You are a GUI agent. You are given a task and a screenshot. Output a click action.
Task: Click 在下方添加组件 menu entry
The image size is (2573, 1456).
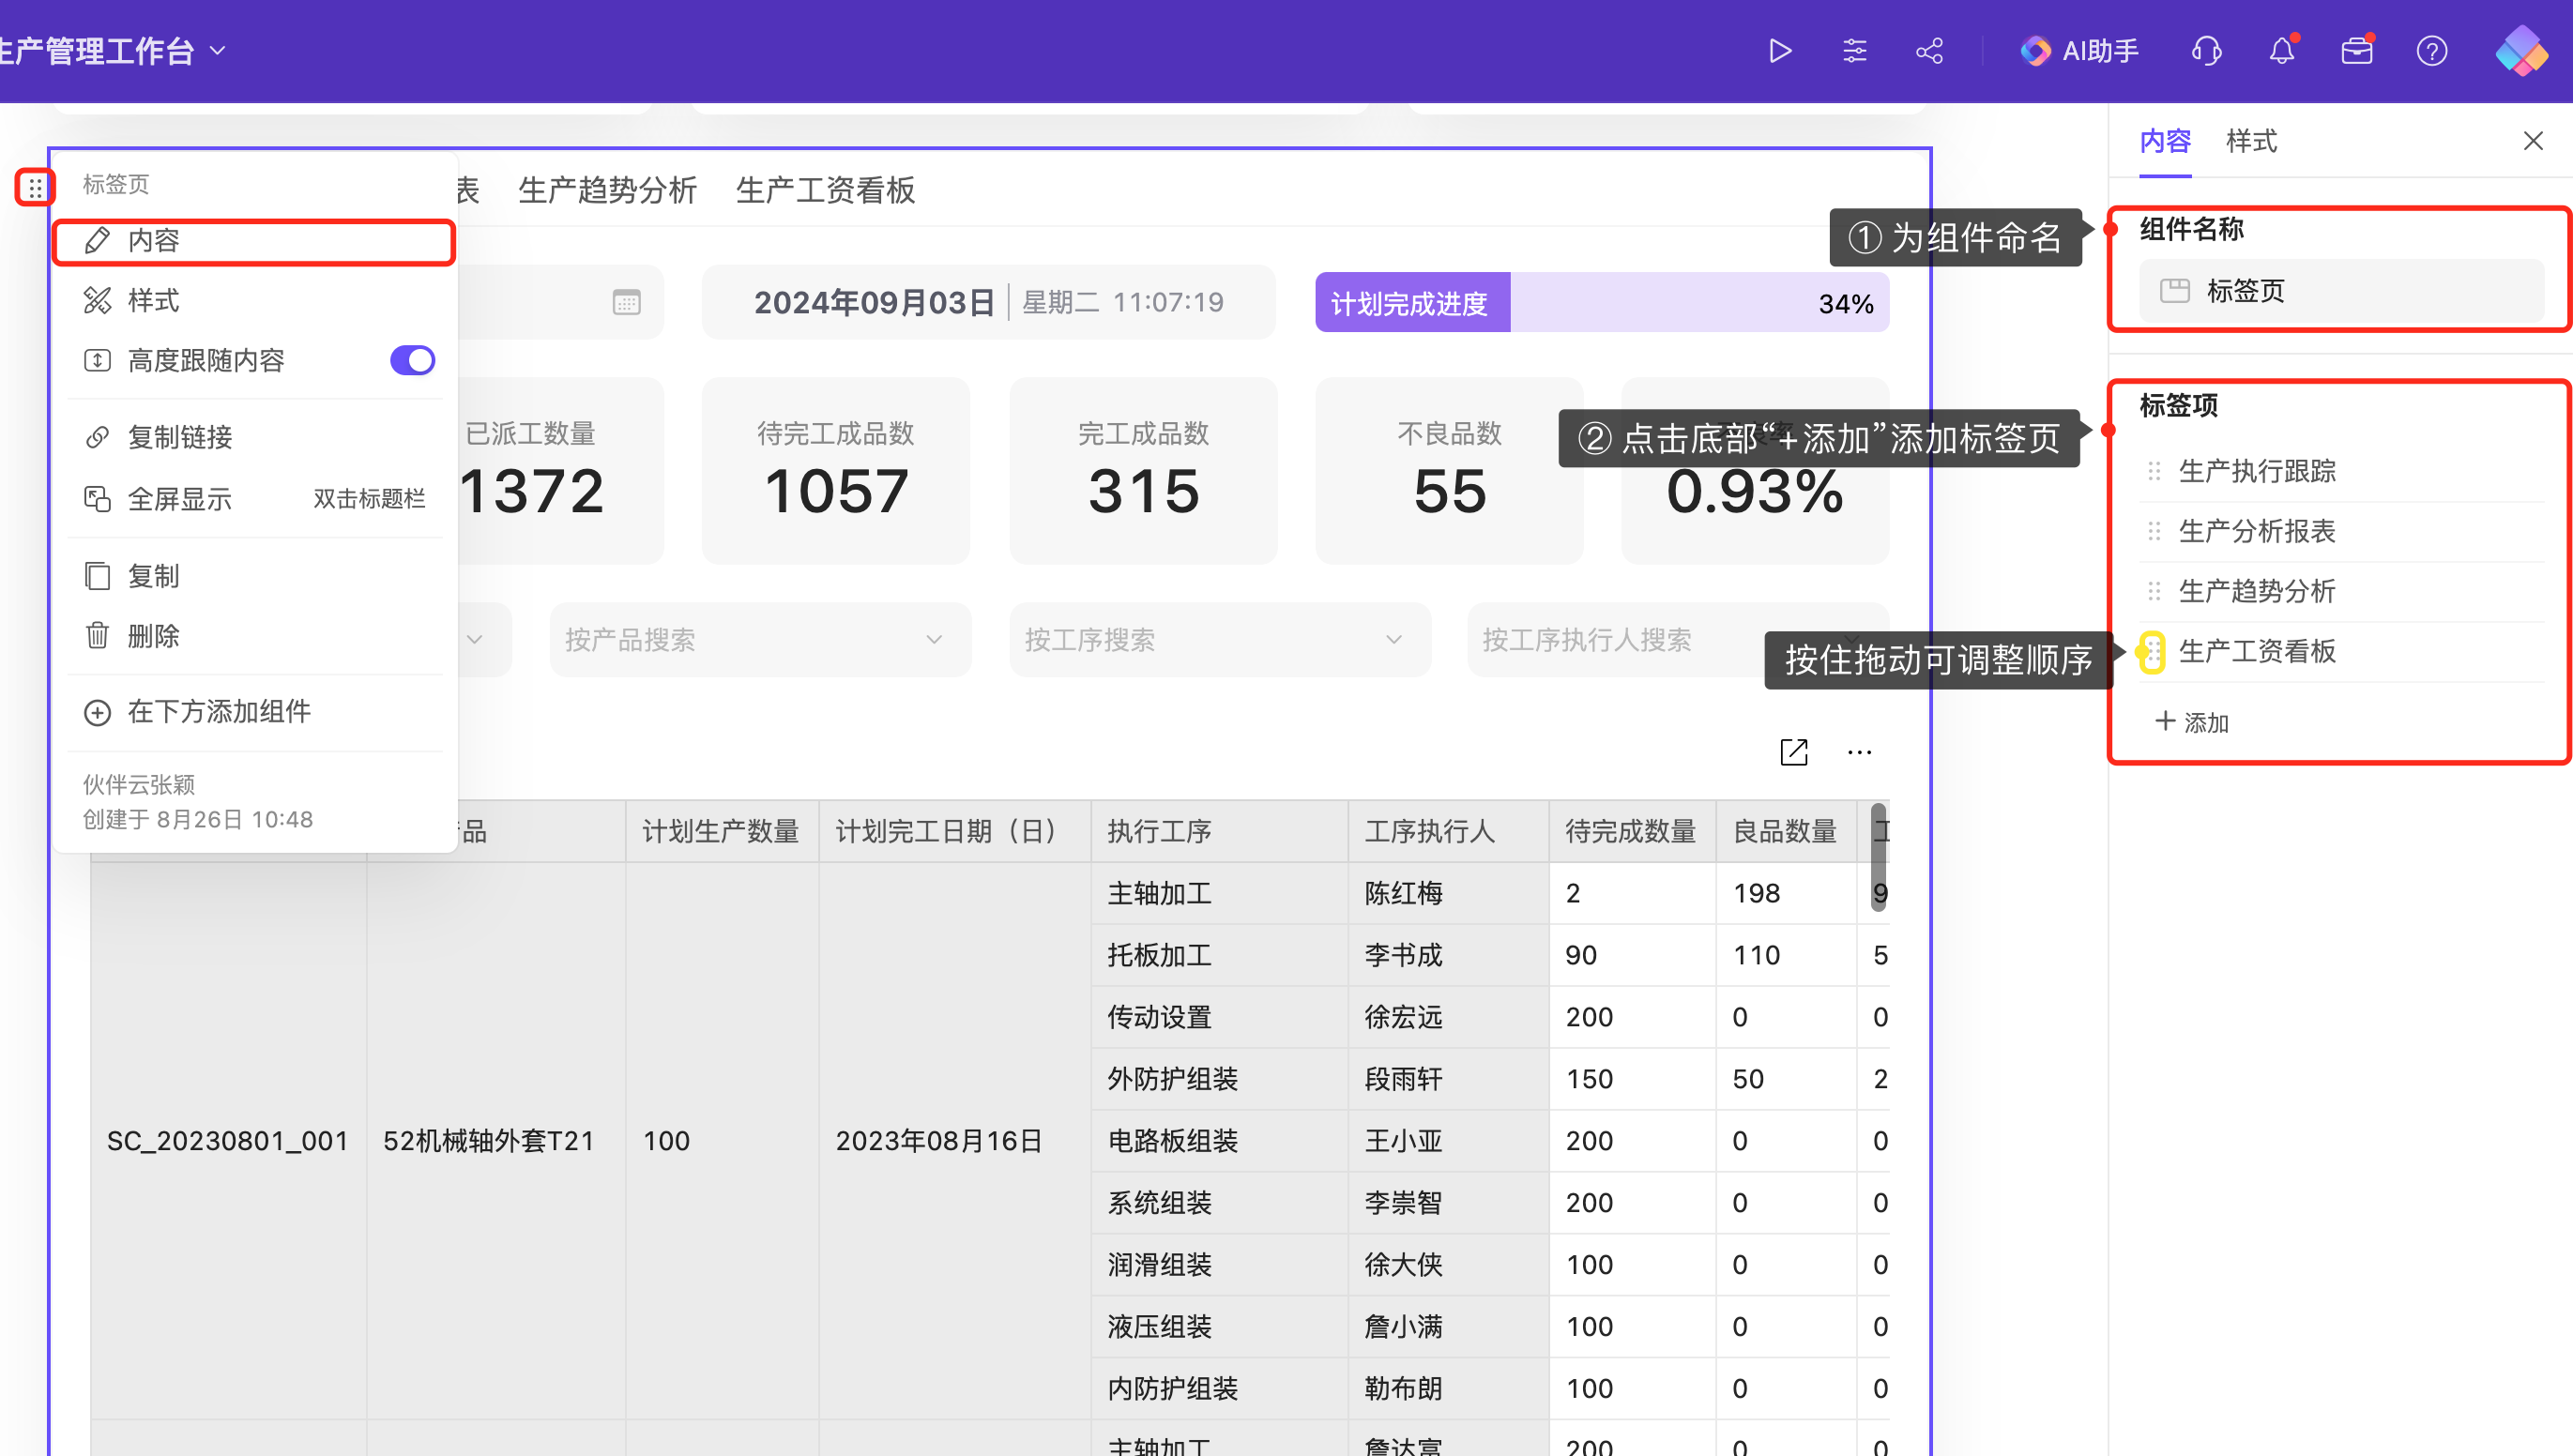coord(254,712)
